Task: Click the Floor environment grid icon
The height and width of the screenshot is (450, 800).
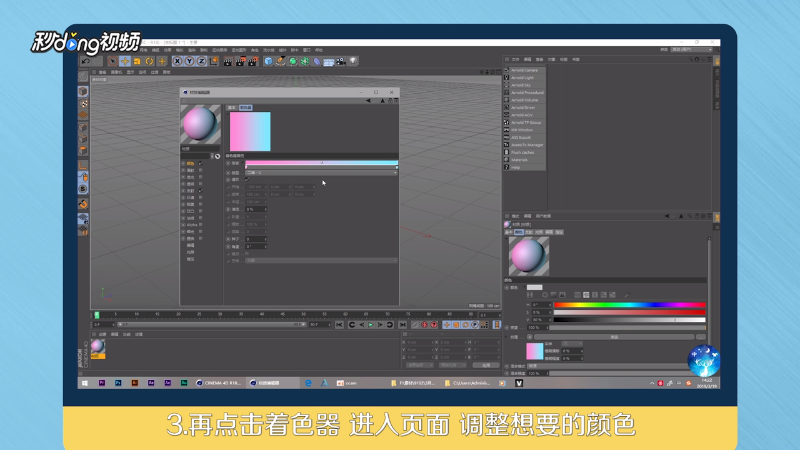Action: (x=329, y=61)
